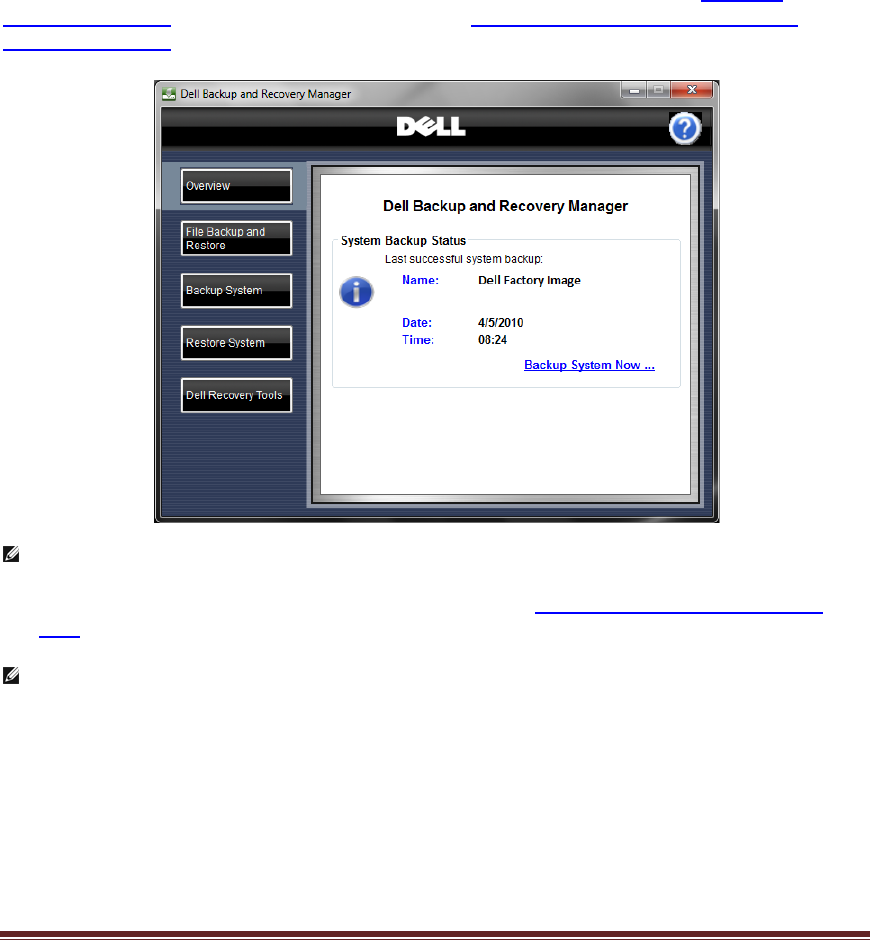The width and height of the screenshot is (870, 940).
Task: Open File Backup and Restore section
Action: tap(236, 239)
